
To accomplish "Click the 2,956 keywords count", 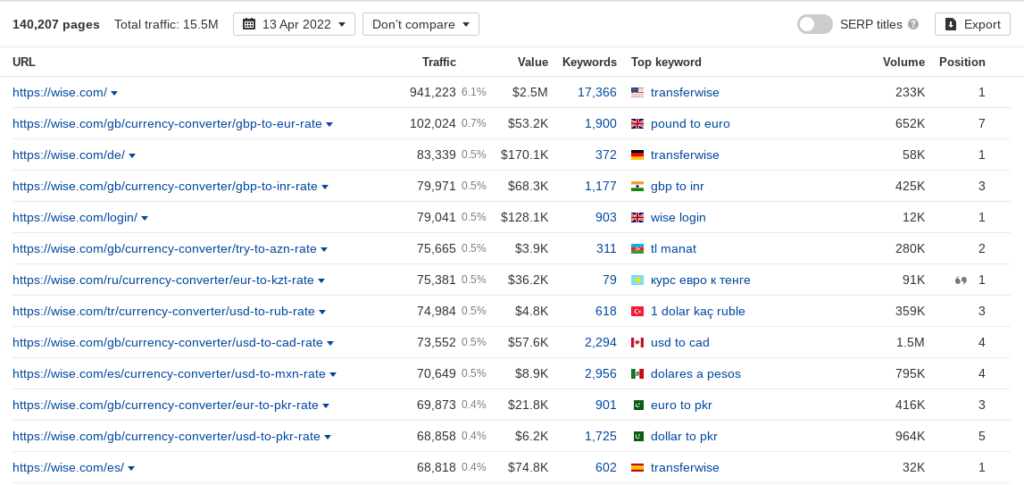I will (600, 375).
